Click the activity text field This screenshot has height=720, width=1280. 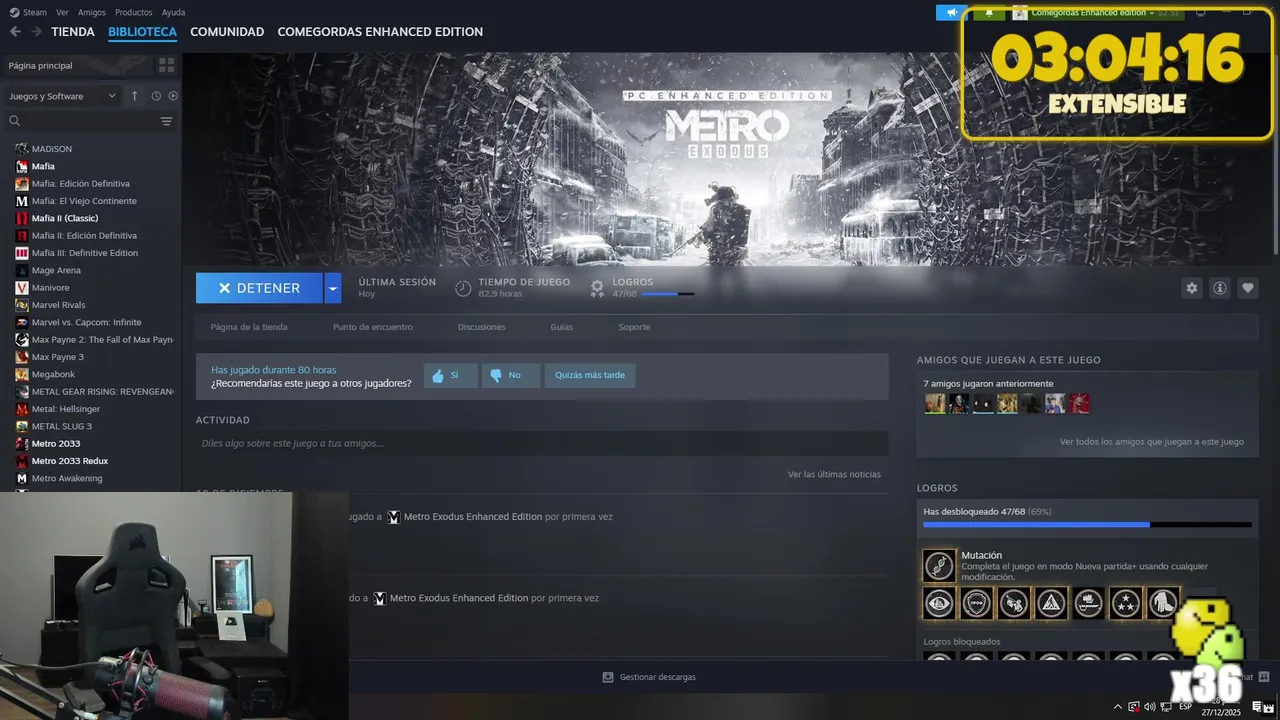pyautogui.click(x=542, y=443)
